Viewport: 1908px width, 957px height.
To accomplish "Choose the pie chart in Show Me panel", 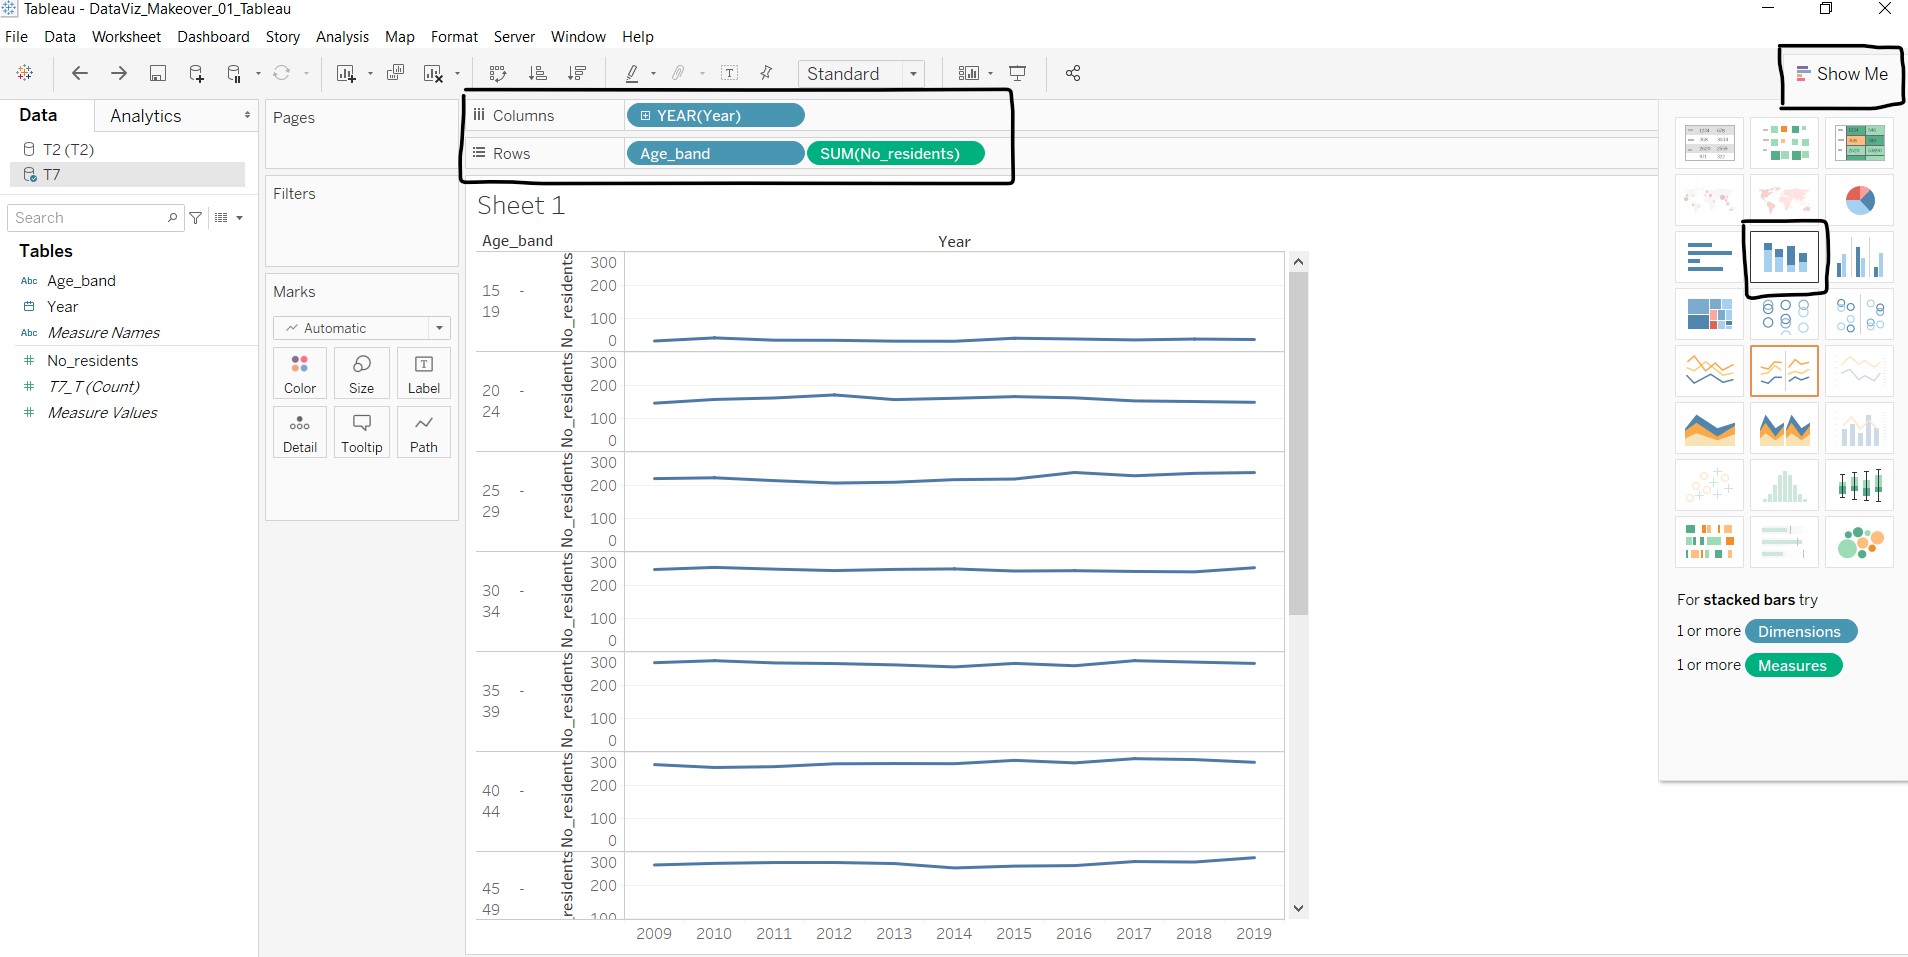I will click(x=1859, y=199).
